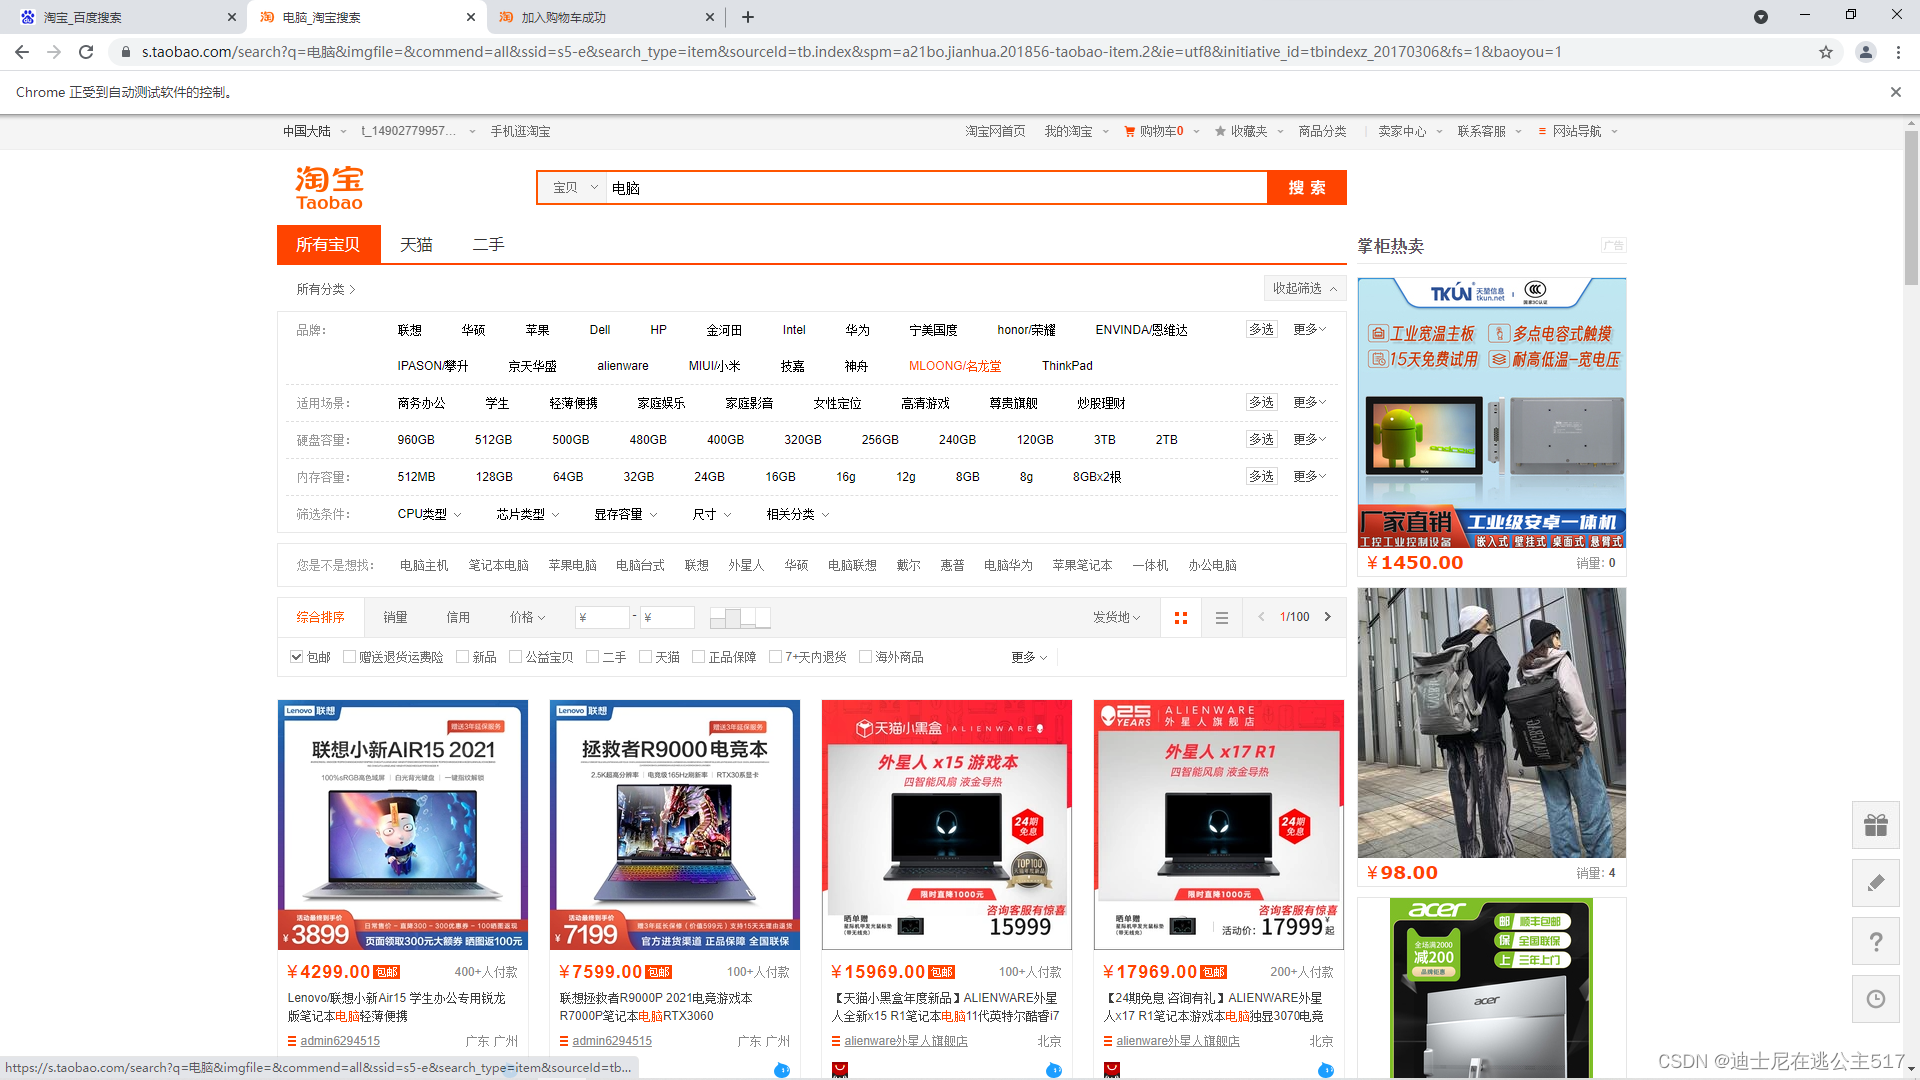The width and height of the screenshot is (1920, 1080).
Task: Sort by 综合排序
Action: (x=320, y=618)
